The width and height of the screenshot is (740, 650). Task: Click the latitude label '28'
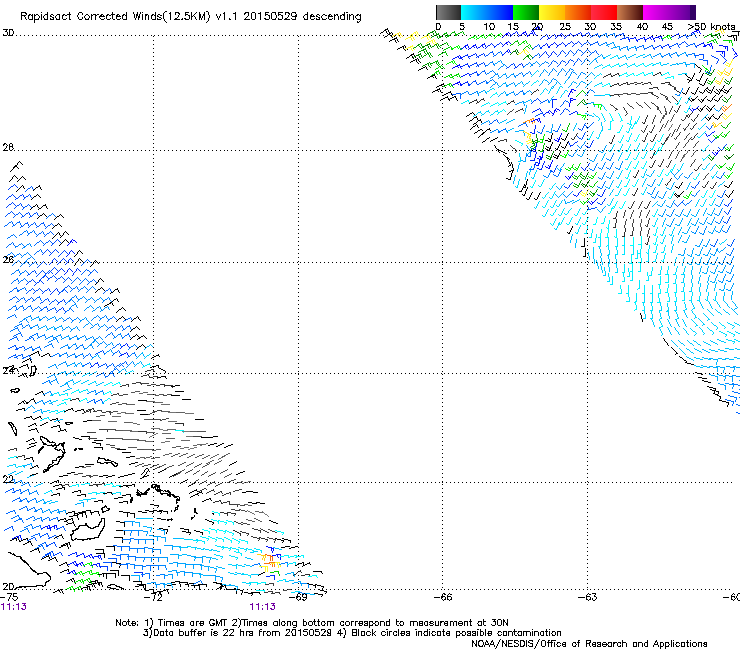coord(8,147)
